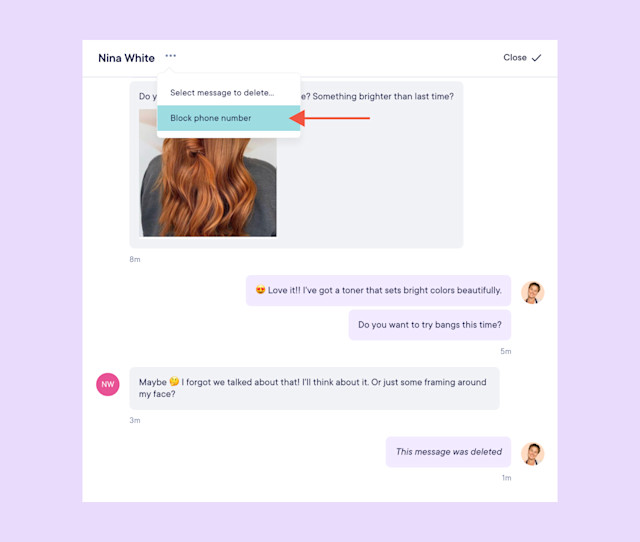Click the pink NW avatar icon
The height and width of the screenshot is (542, 640).
(x=108, y=384)
